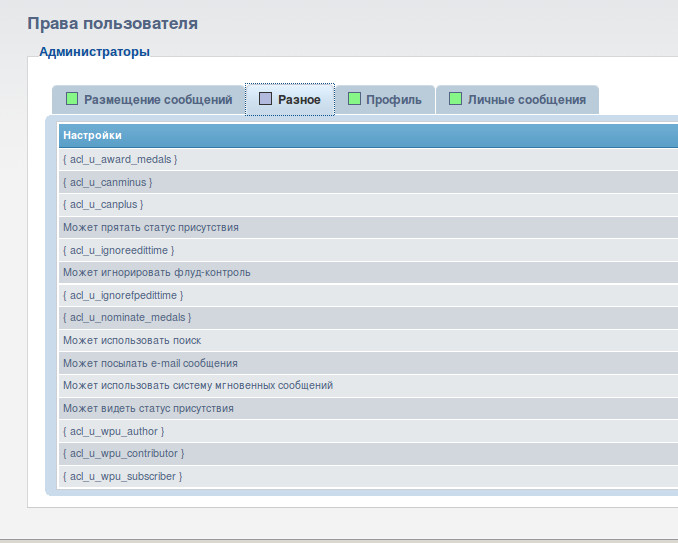
Task: Click 'Может посылать e-mail сообщения' row
Action: (150, 363)
